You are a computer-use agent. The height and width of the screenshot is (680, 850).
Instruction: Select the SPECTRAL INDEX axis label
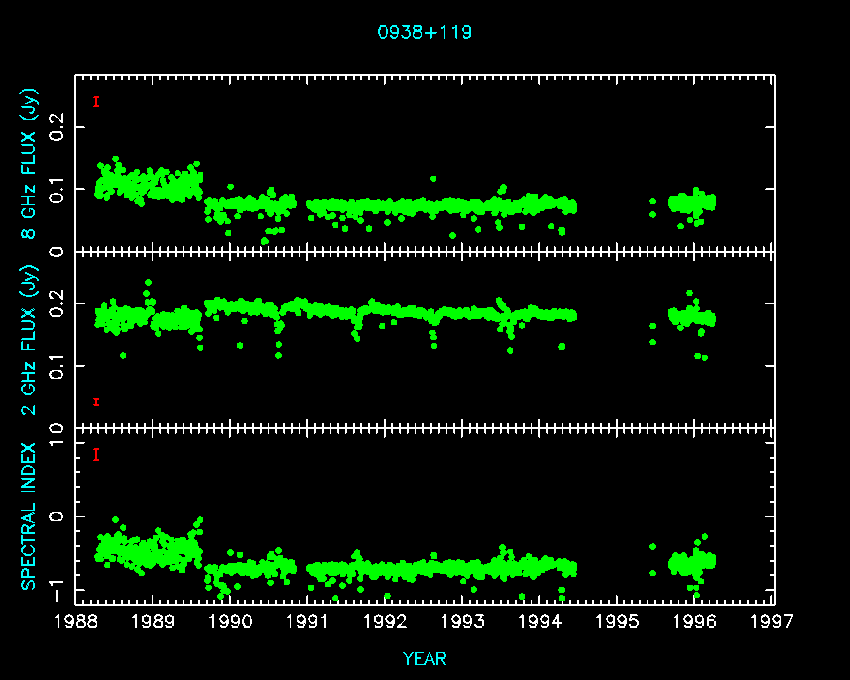point(30,515)
